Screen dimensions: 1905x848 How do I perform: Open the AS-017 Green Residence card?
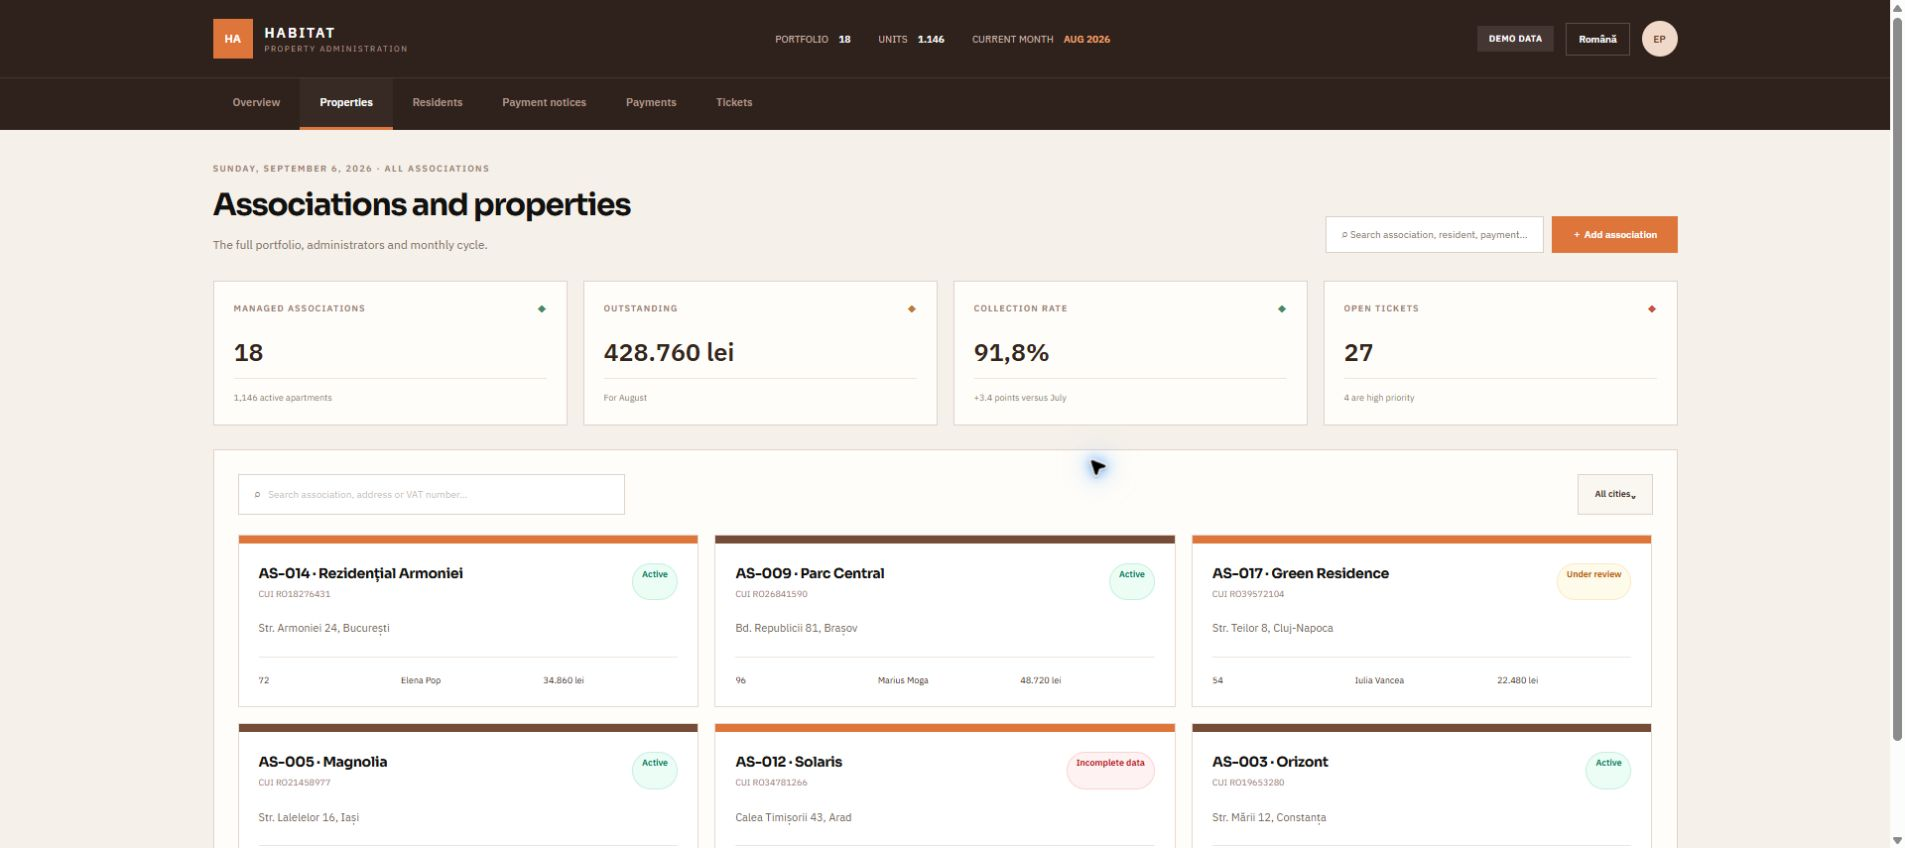pyautogui.click(x=1421, y=621)
